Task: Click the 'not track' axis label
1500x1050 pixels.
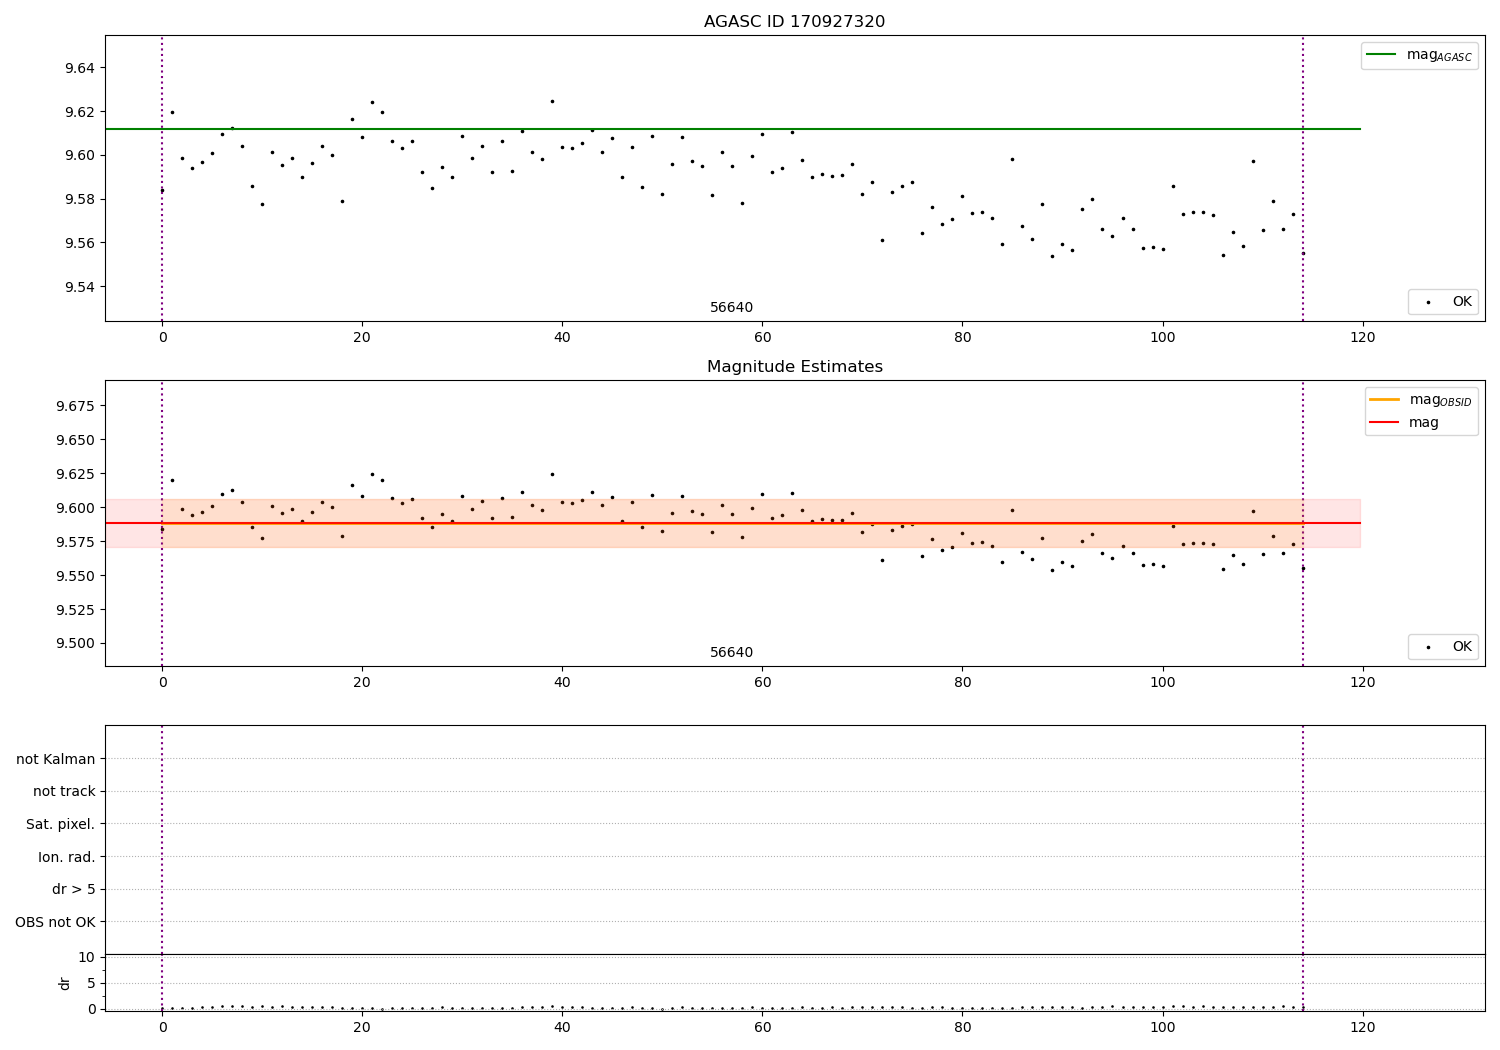Action: pos(64,792)
